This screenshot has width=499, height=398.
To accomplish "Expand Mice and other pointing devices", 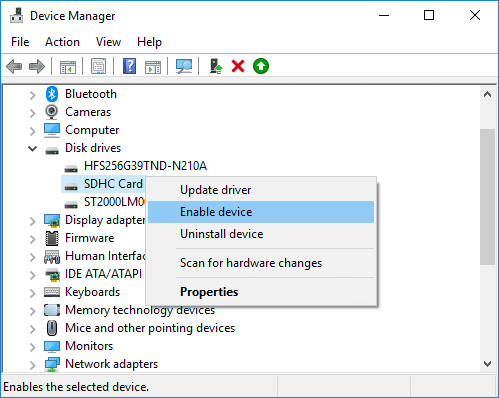I will coord(32,329).
